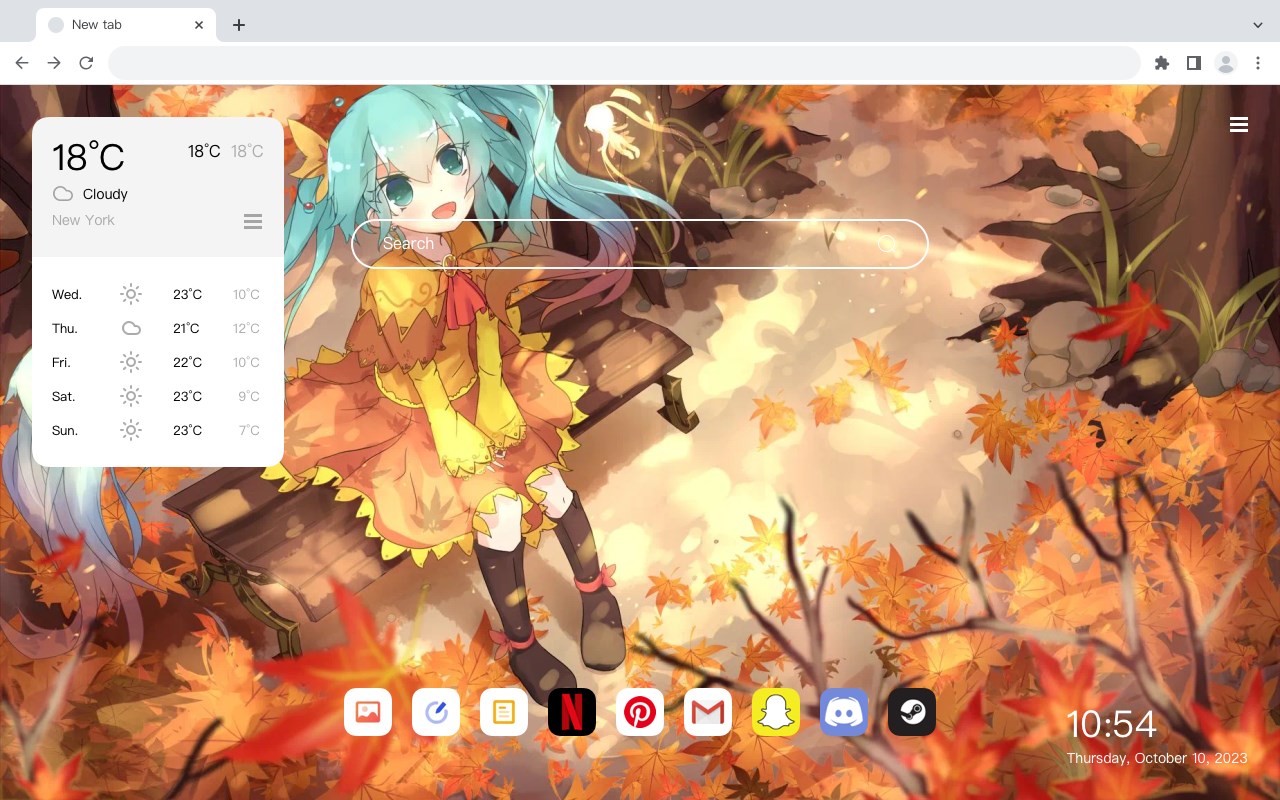Open the Chrome three-dot menu

(1258, 63)
